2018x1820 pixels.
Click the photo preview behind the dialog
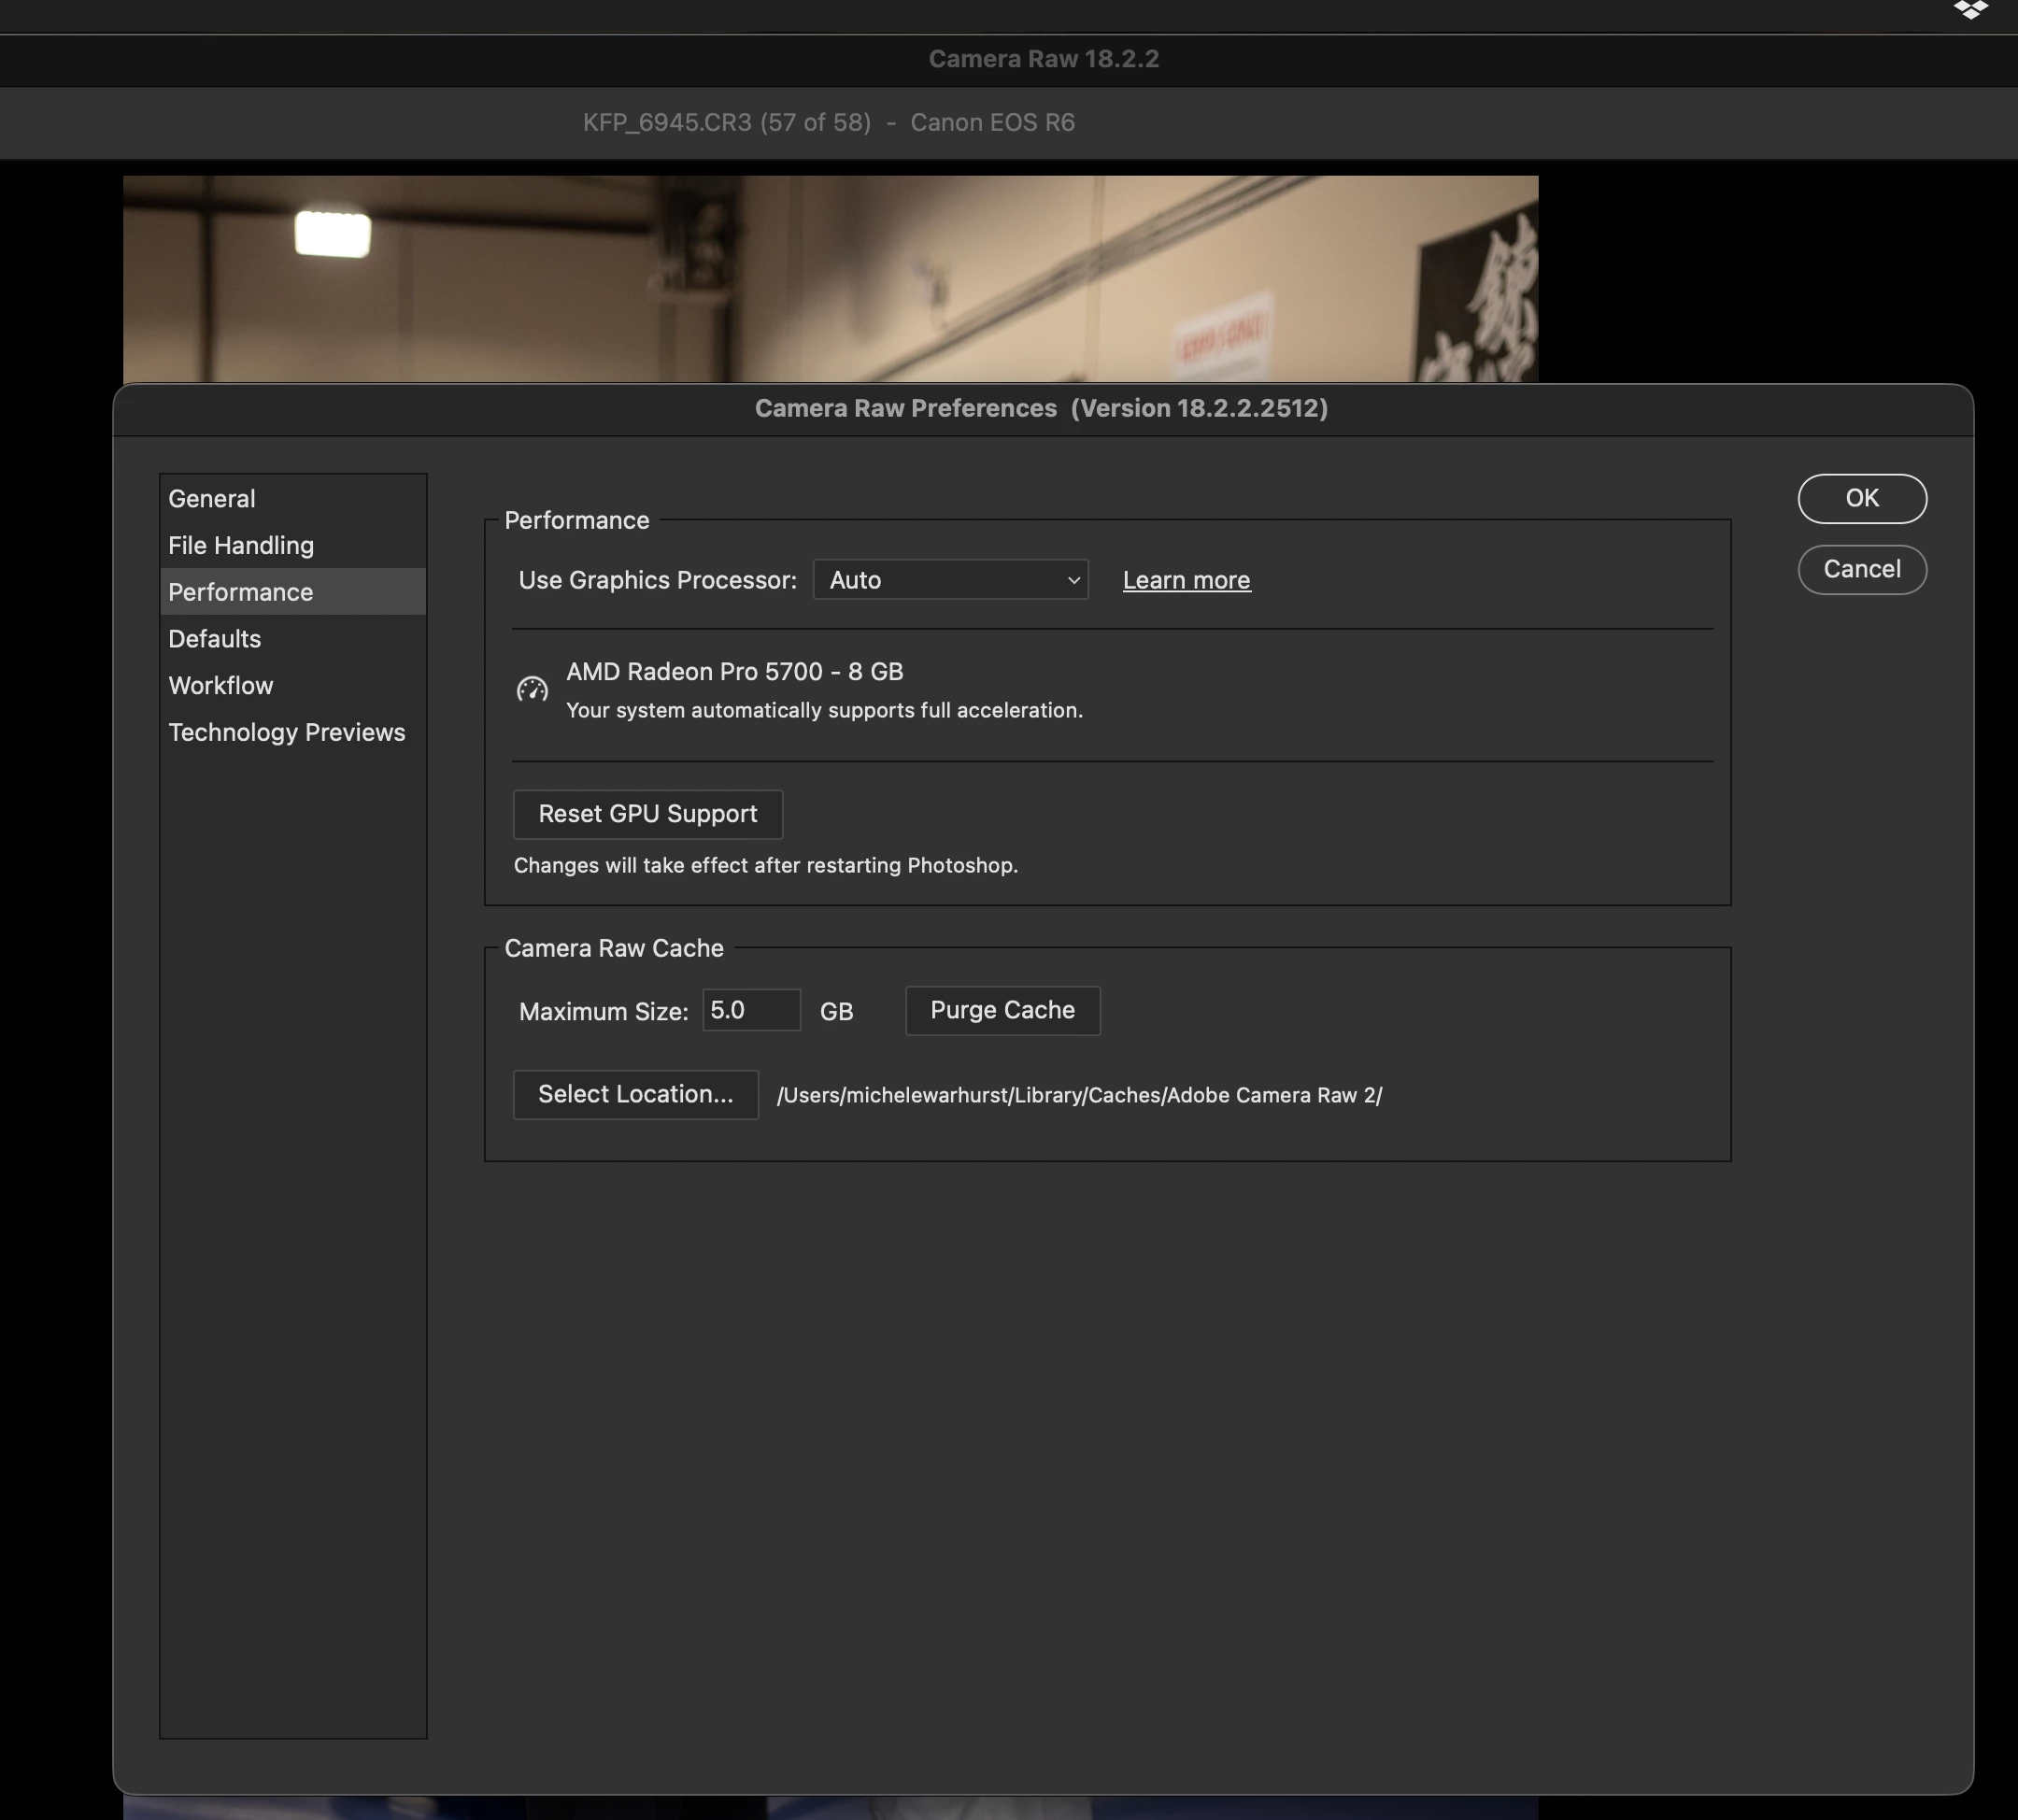[830, 278]
